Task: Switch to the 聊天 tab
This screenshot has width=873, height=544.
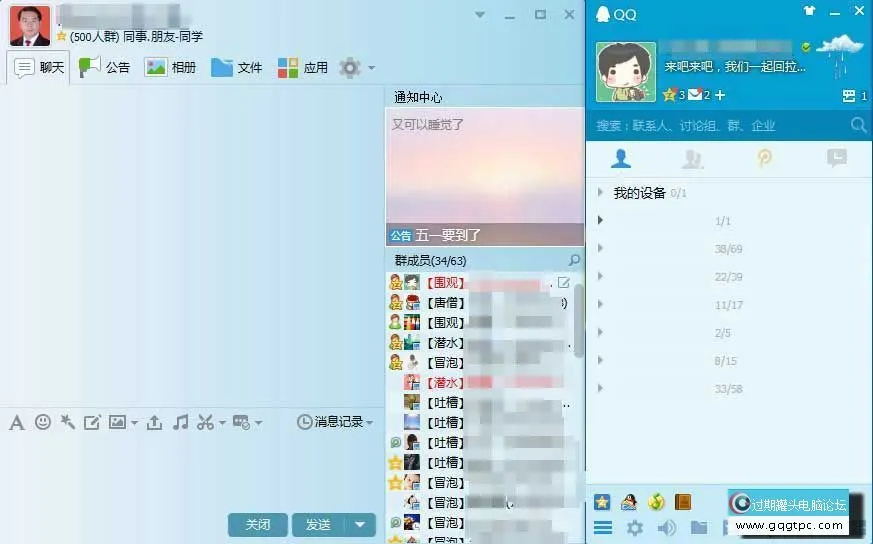Action: [38, 67]
